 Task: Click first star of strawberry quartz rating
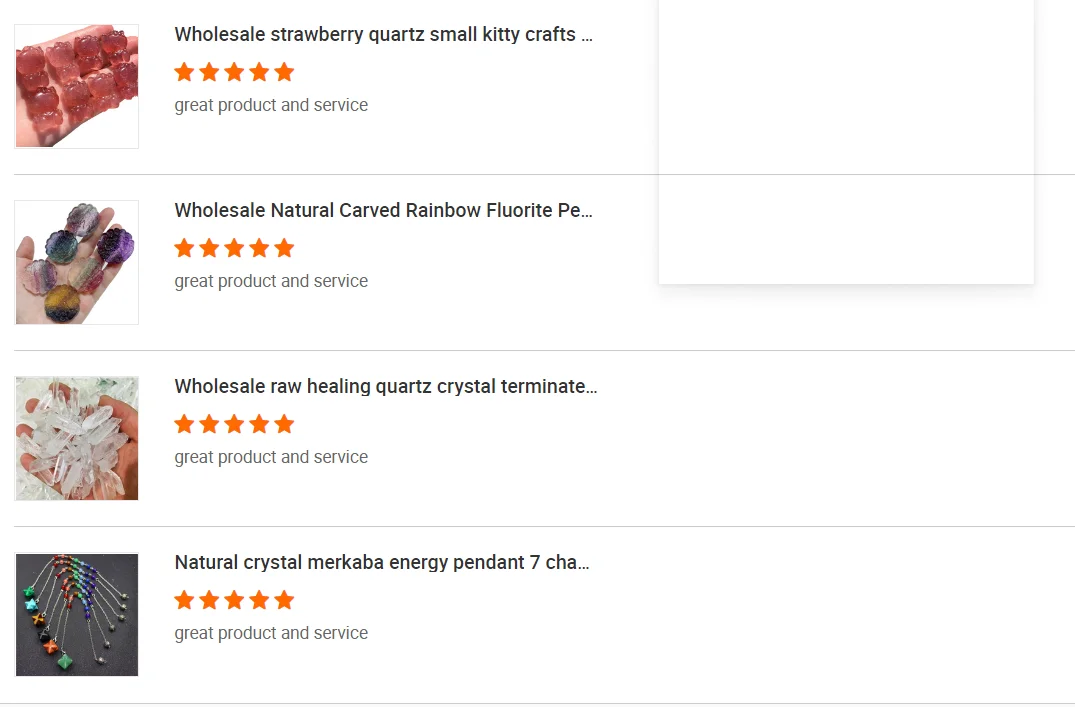184,72
